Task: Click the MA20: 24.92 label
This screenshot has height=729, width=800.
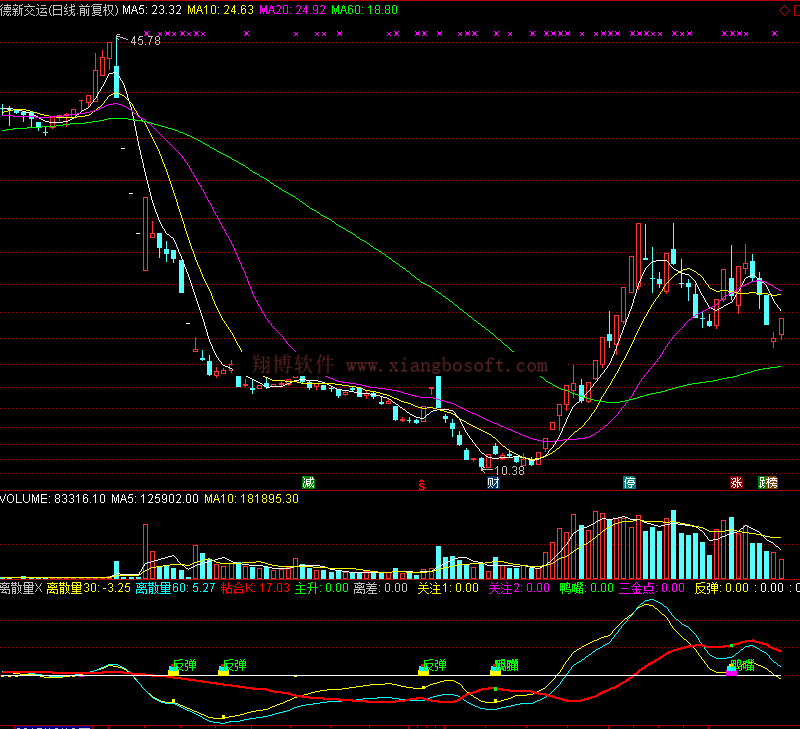Action: [x=292, y=10]
